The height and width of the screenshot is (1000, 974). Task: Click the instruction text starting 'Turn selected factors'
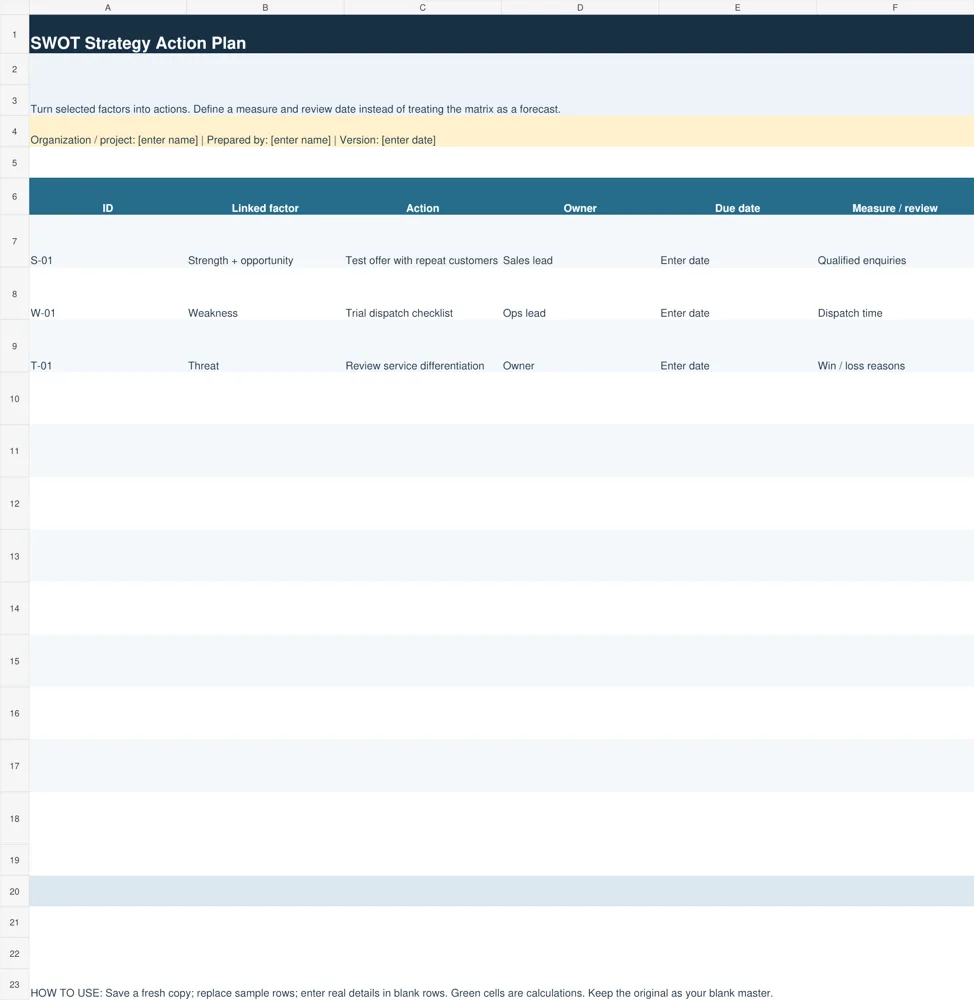point(295,109)
